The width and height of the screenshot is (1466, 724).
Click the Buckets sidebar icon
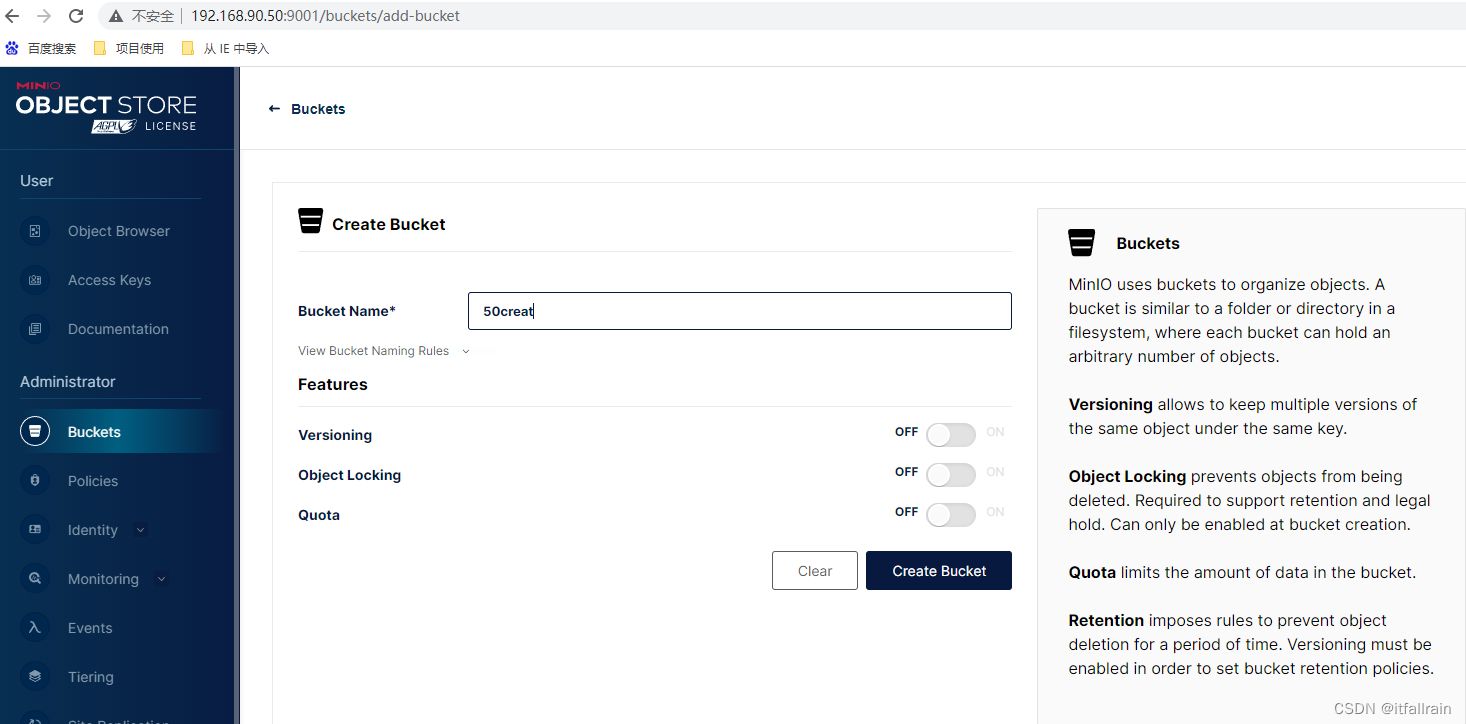pos(35,432)
